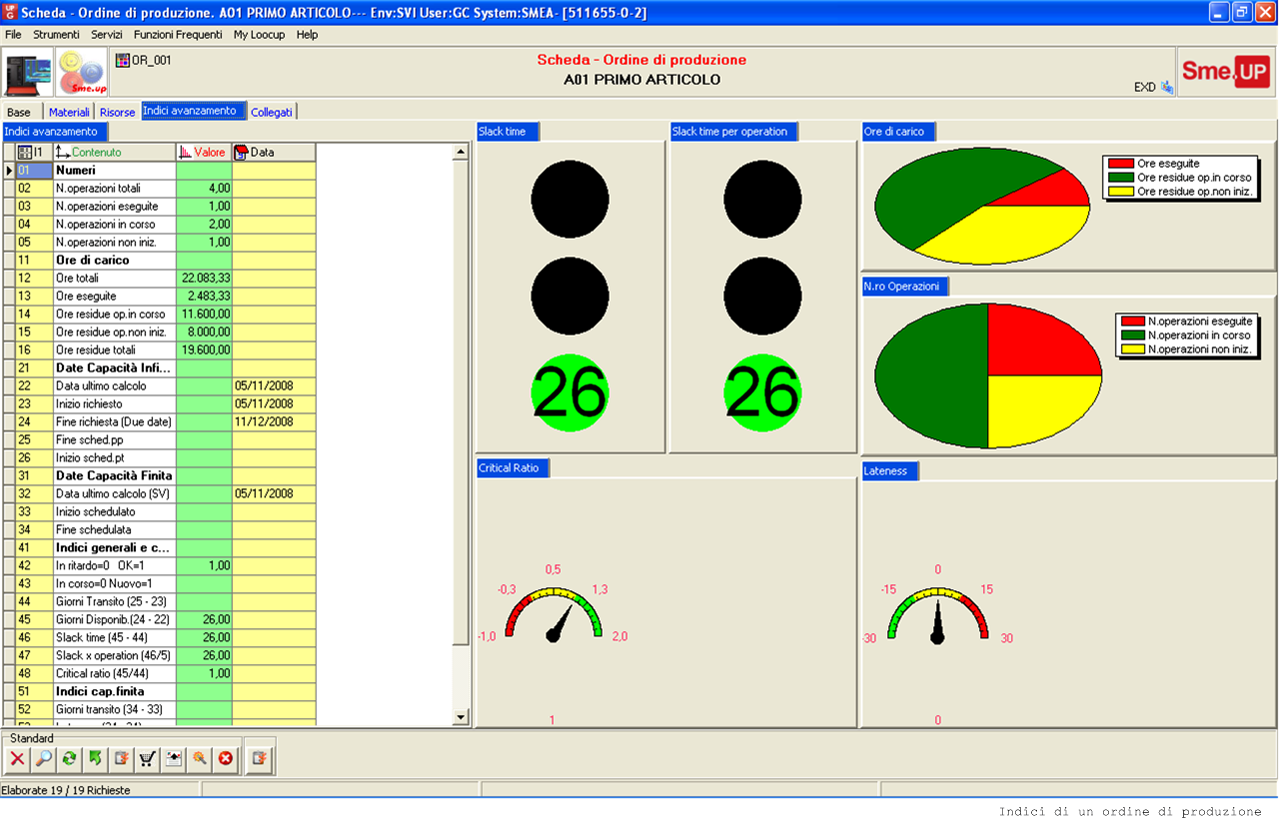Viewport: 1280px width, 820px height.
Task: Click yellow N.operazioni non iniz. legend swatch
Action: [1133, 349]
